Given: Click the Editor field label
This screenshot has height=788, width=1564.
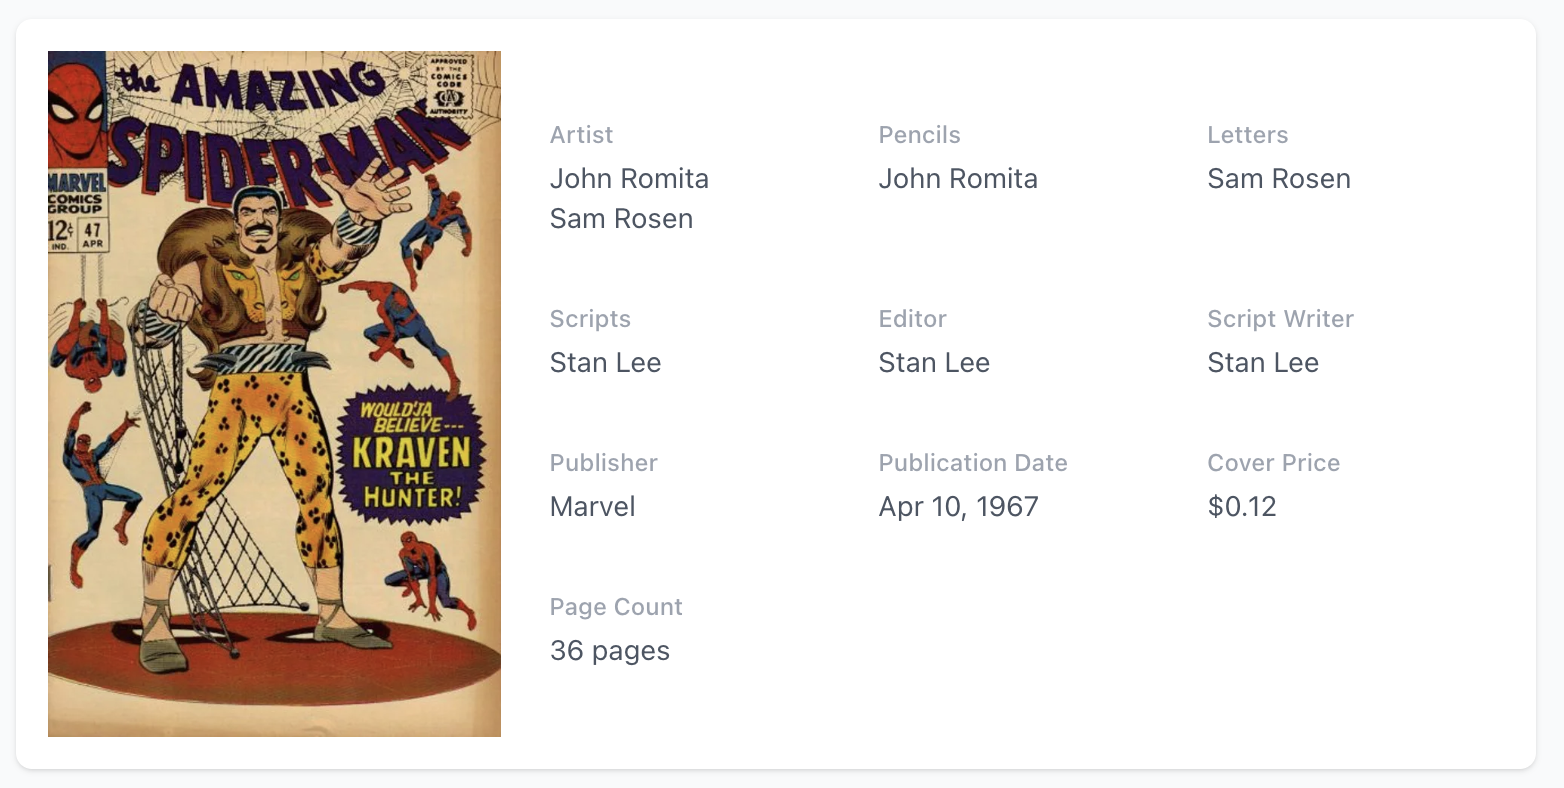Looking at the screenshot, I should (912, 319).
